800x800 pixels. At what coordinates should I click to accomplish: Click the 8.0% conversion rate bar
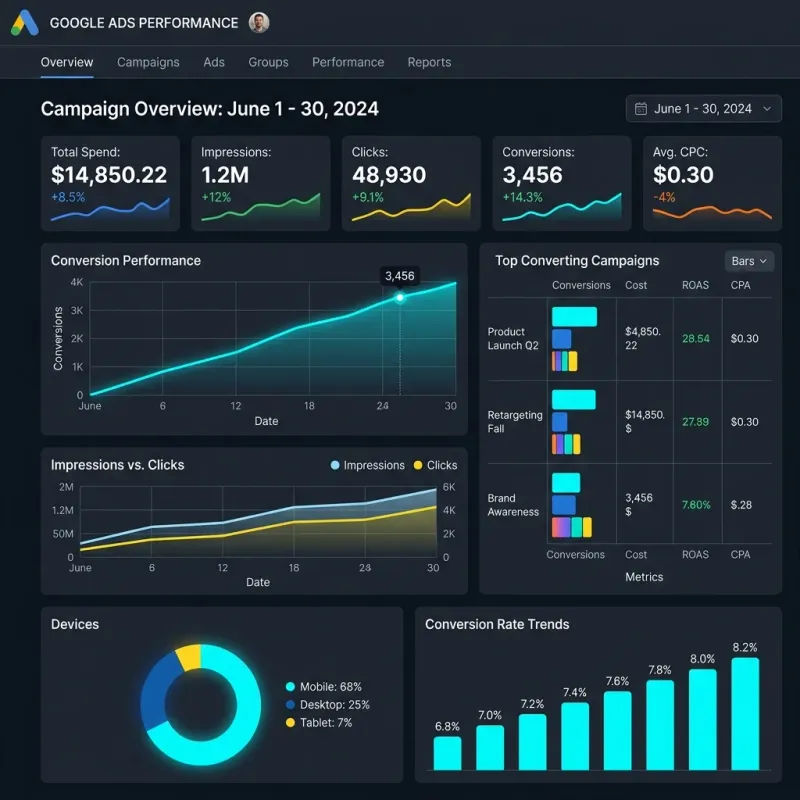[703, 719]
